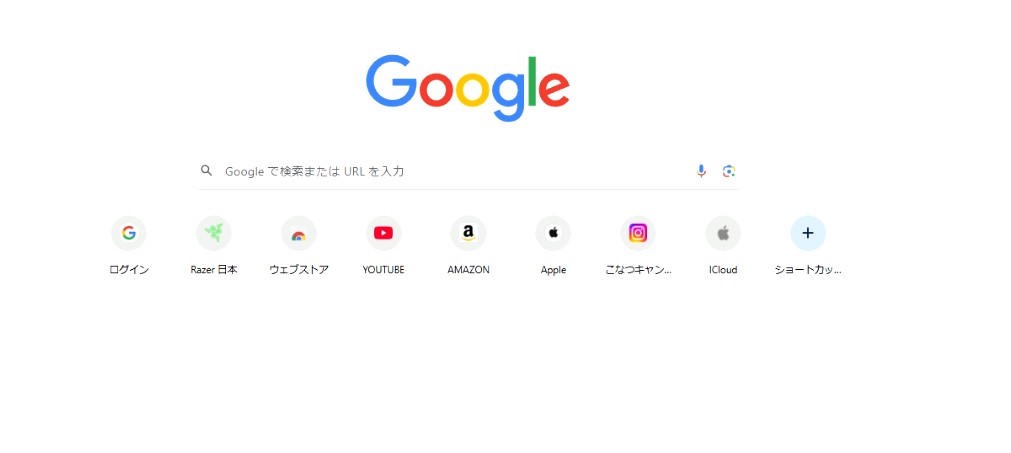Open the green Razer logo shortcut icon
This screenshot has height=453, width=1011.
pyautogui.click(x=213, y=233)
